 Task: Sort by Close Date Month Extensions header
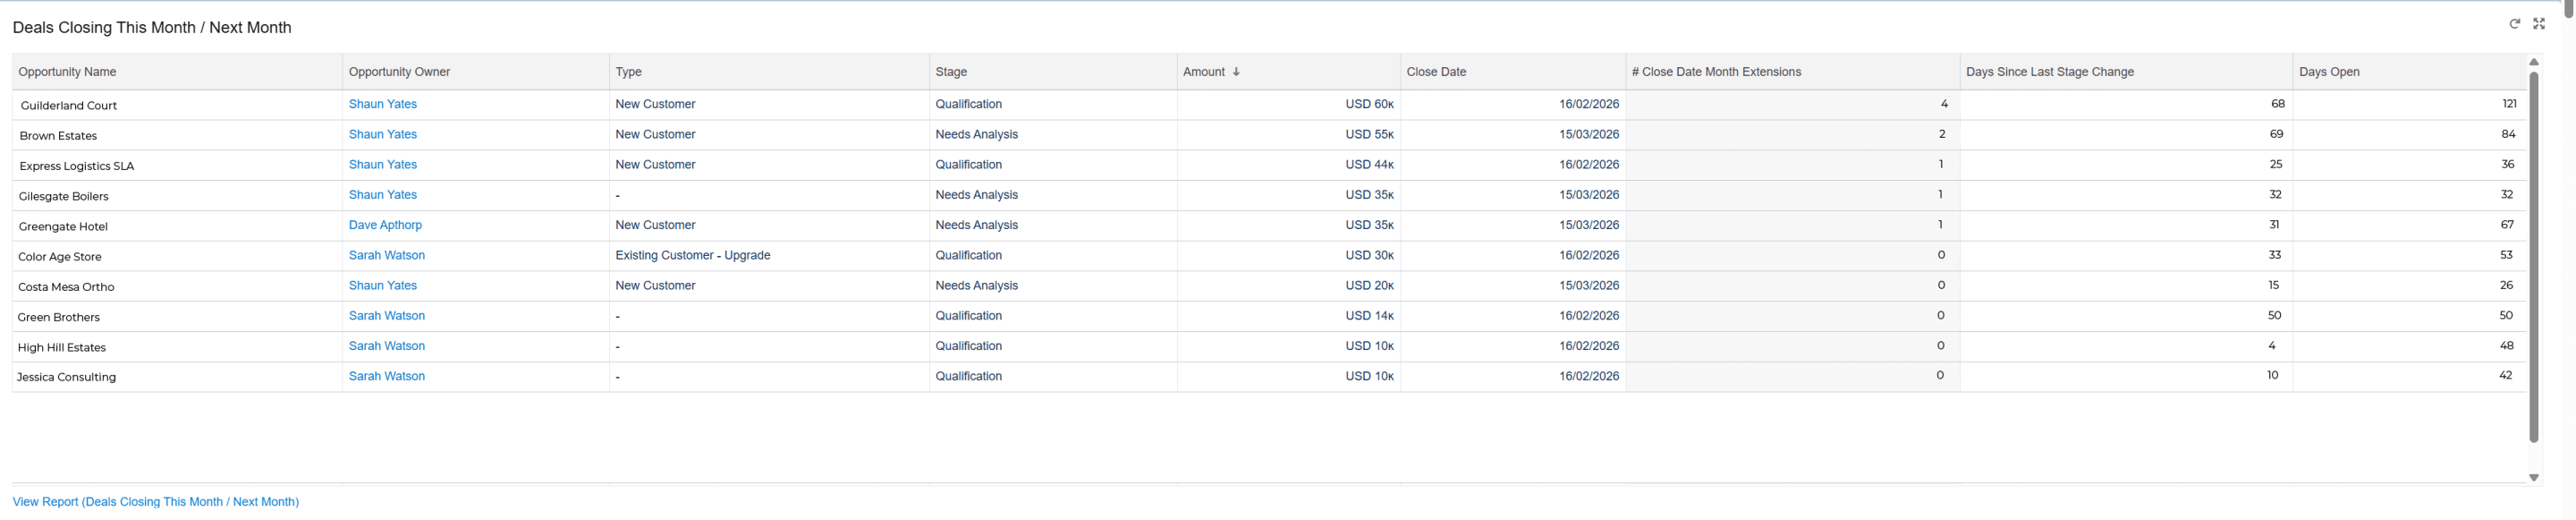1716,72
